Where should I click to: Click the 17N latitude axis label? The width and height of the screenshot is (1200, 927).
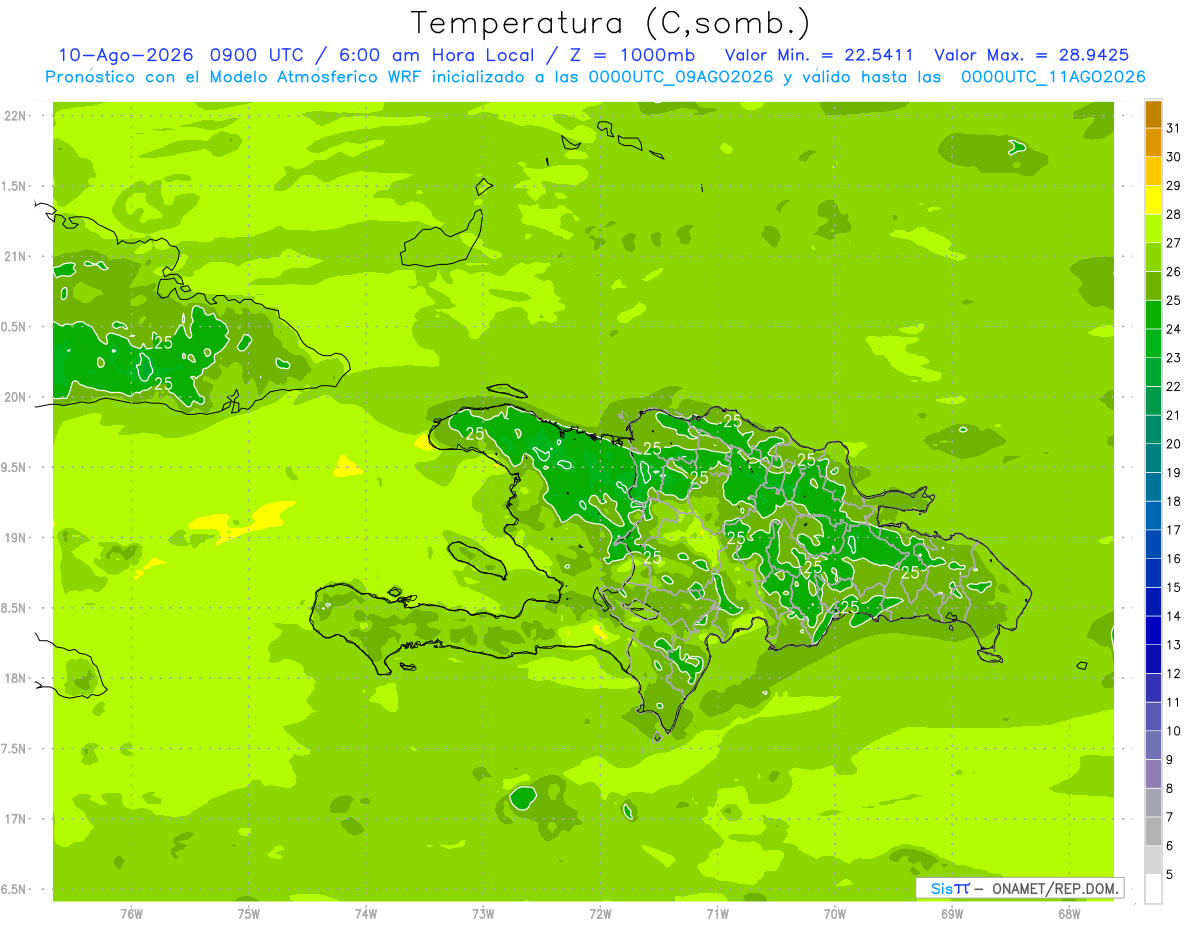pos(16,819)
